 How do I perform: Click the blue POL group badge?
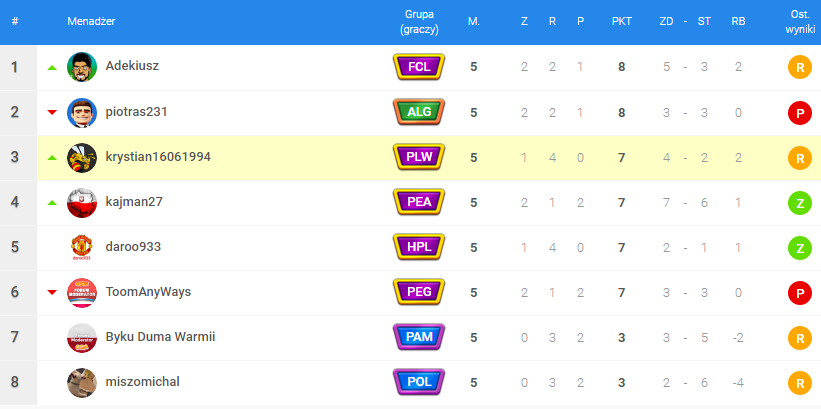coord(419,382)
